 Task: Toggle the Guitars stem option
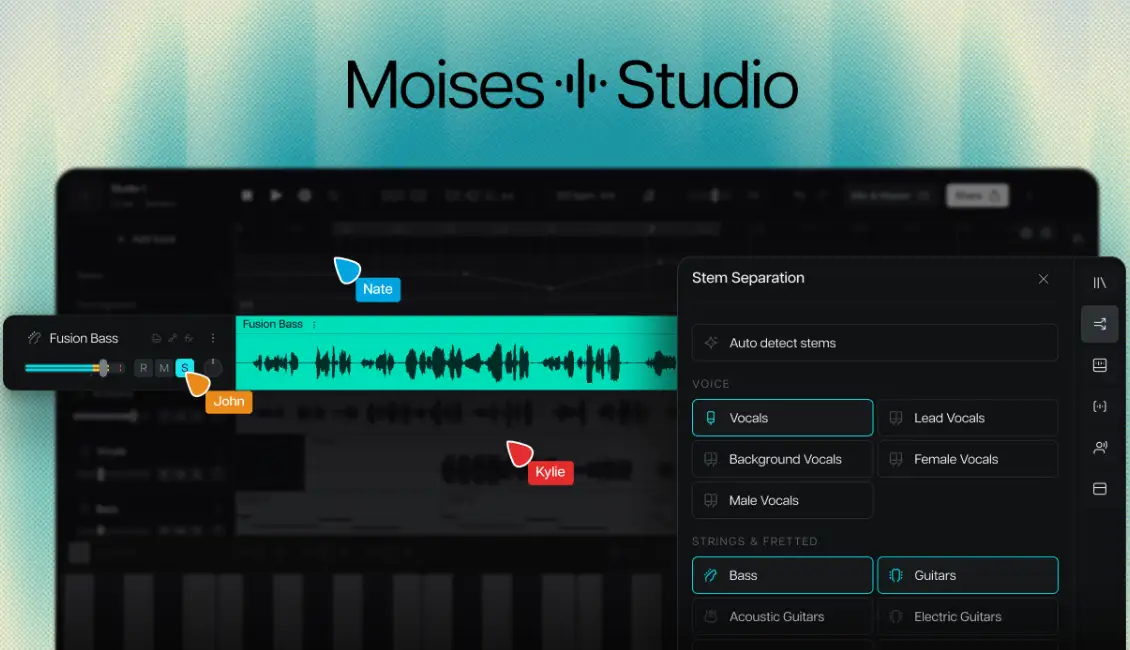(967, 575)
